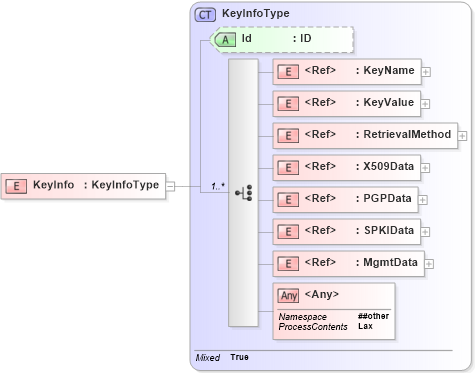Viewport: 475px width, 373px height.
Task: Click the E icon of MgmtData reference
Action: [x=288, y=263]
